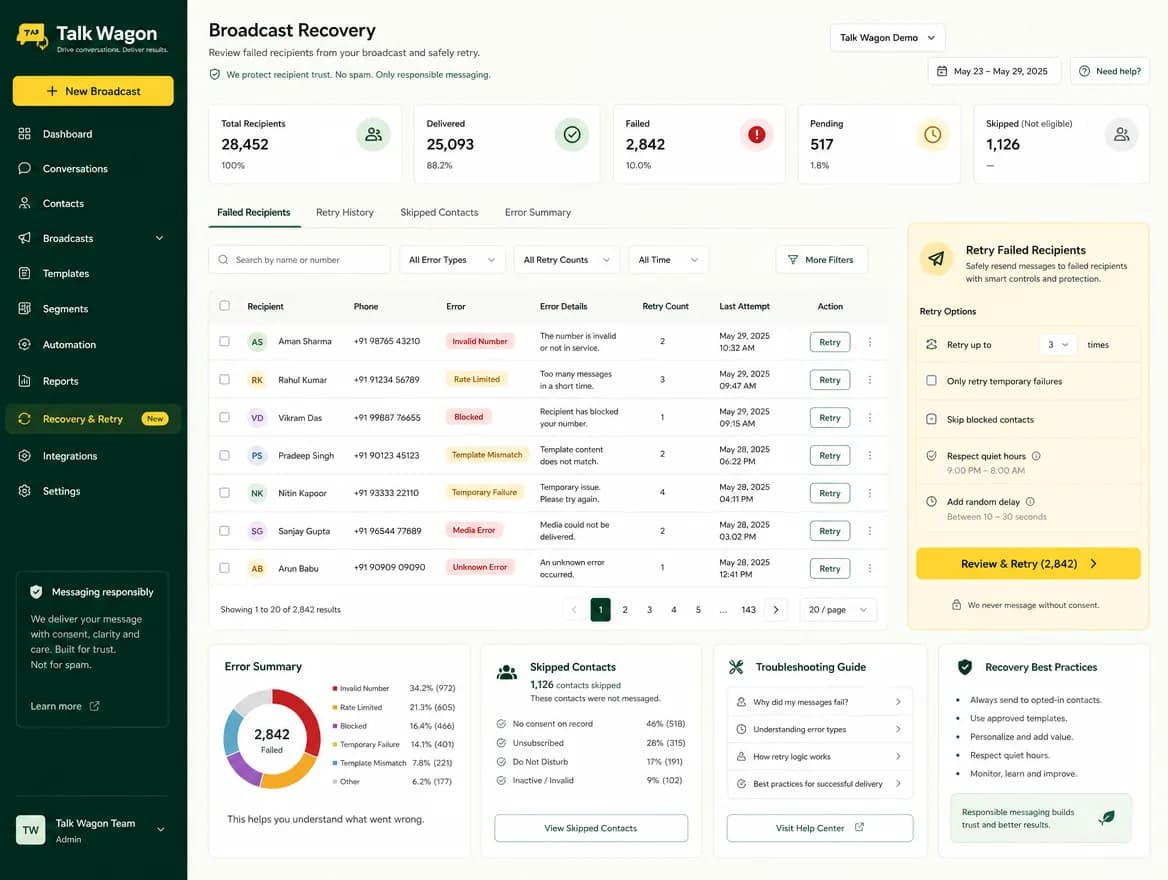
Task: Open the Templates document icon
Action: click(25, 273)
